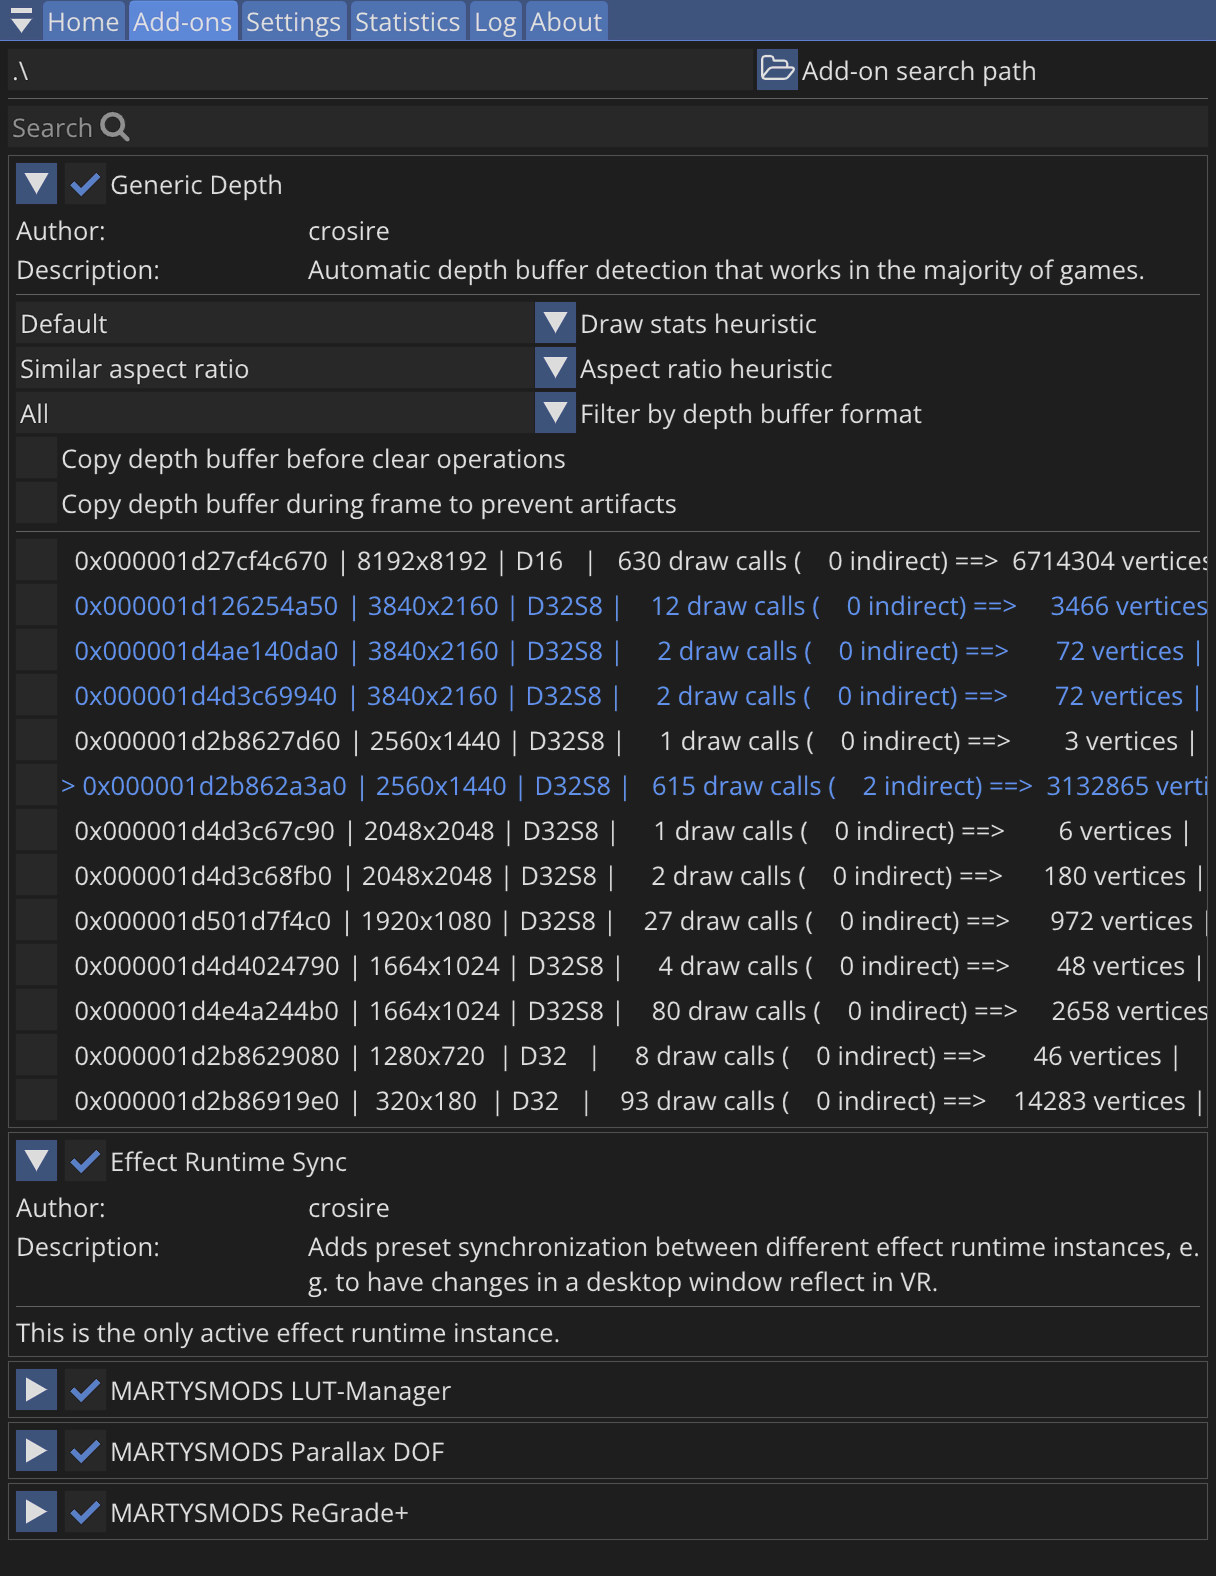Open the overlay dropdown menu arrow
The height and width of the screenshot is (1576, 1216).
(21, 21)
